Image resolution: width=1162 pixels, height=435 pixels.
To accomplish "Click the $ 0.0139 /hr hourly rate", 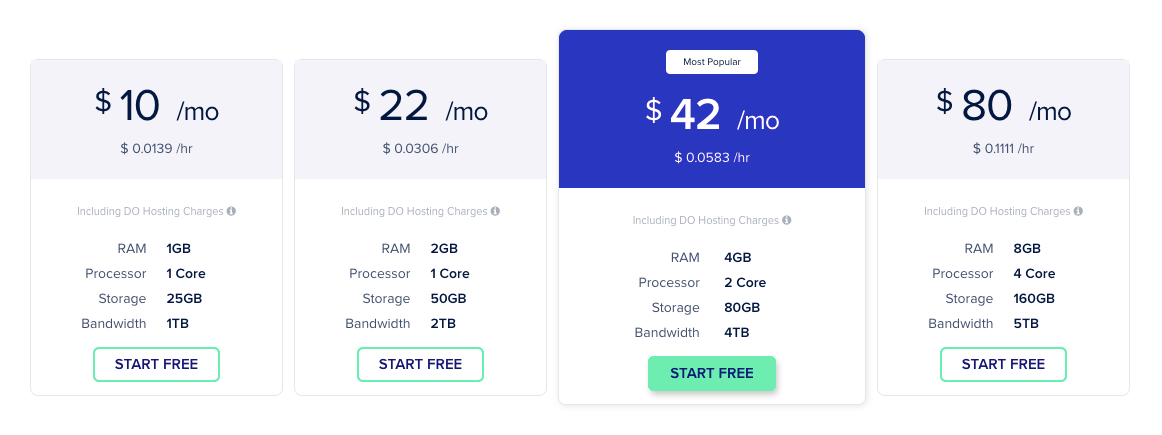I will 156,148.
